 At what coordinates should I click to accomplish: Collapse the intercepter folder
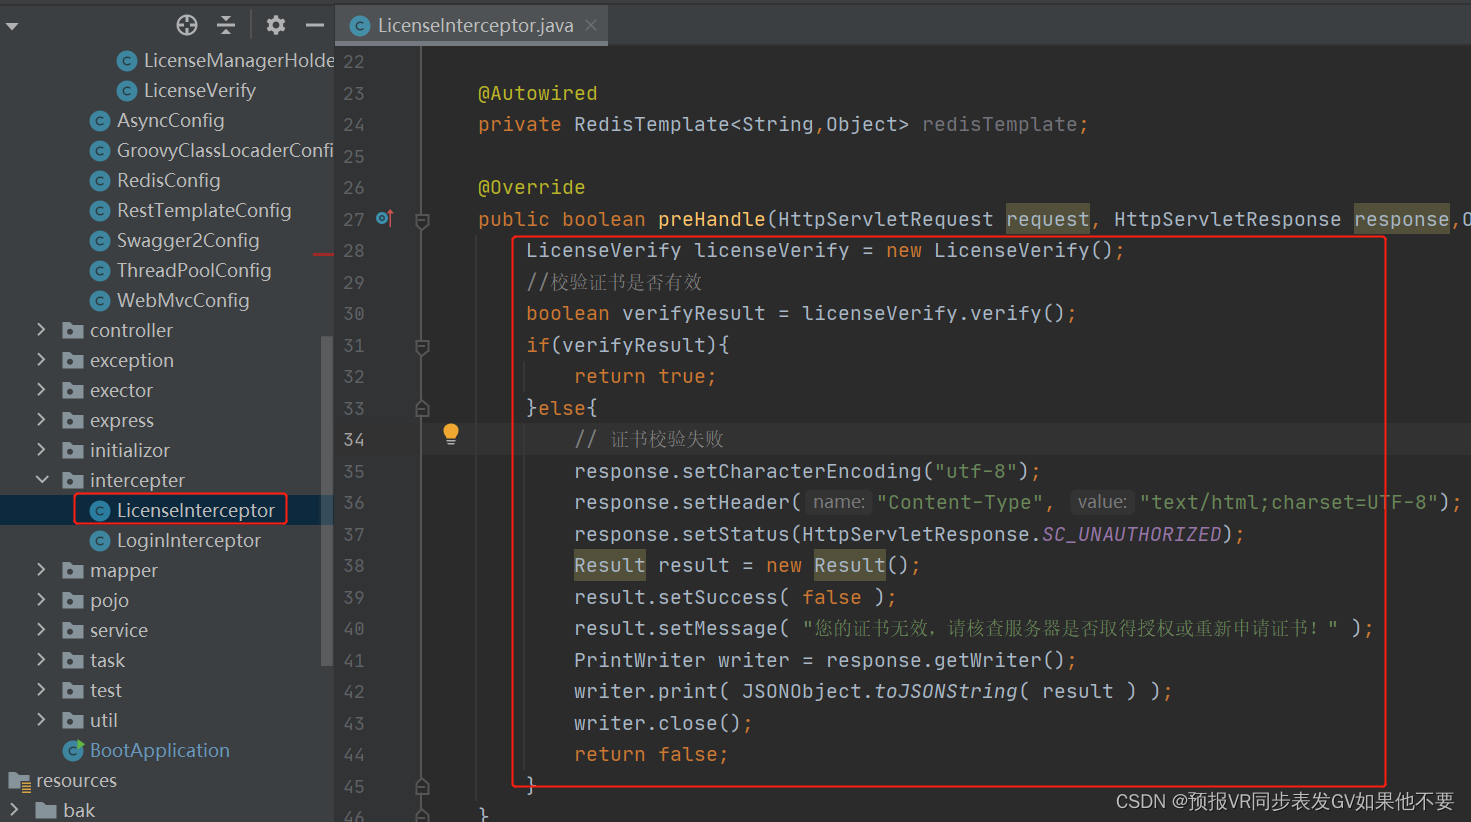pyautogui.click(x=40, y=480)
